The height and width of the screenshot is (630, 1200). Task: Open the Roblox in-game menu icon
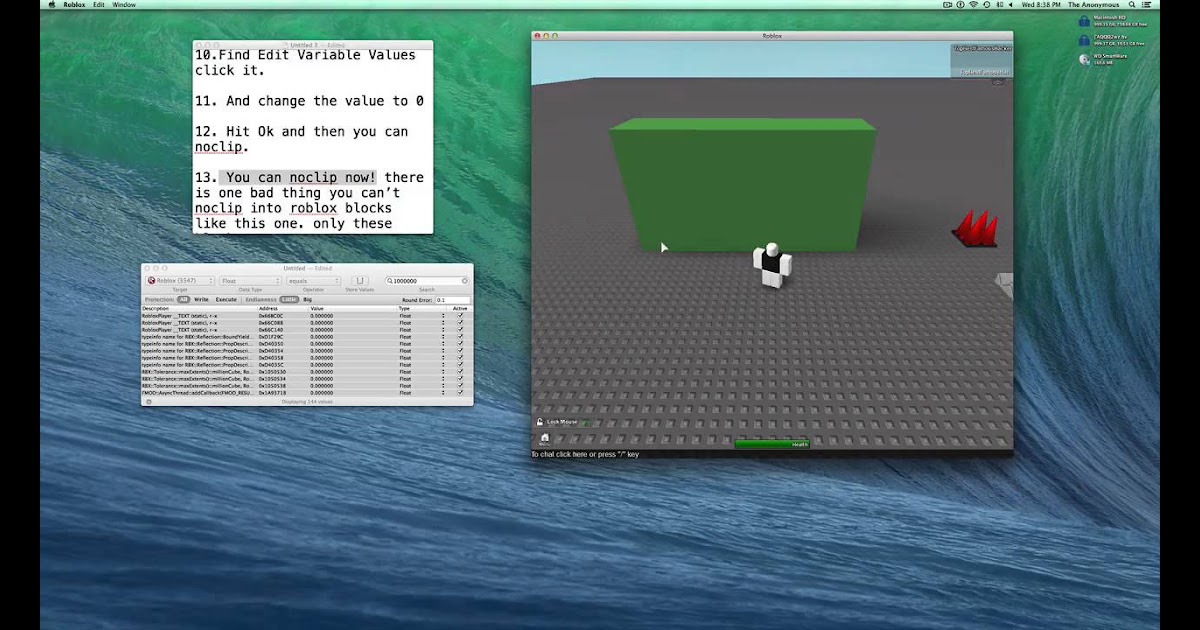point(545,438)
